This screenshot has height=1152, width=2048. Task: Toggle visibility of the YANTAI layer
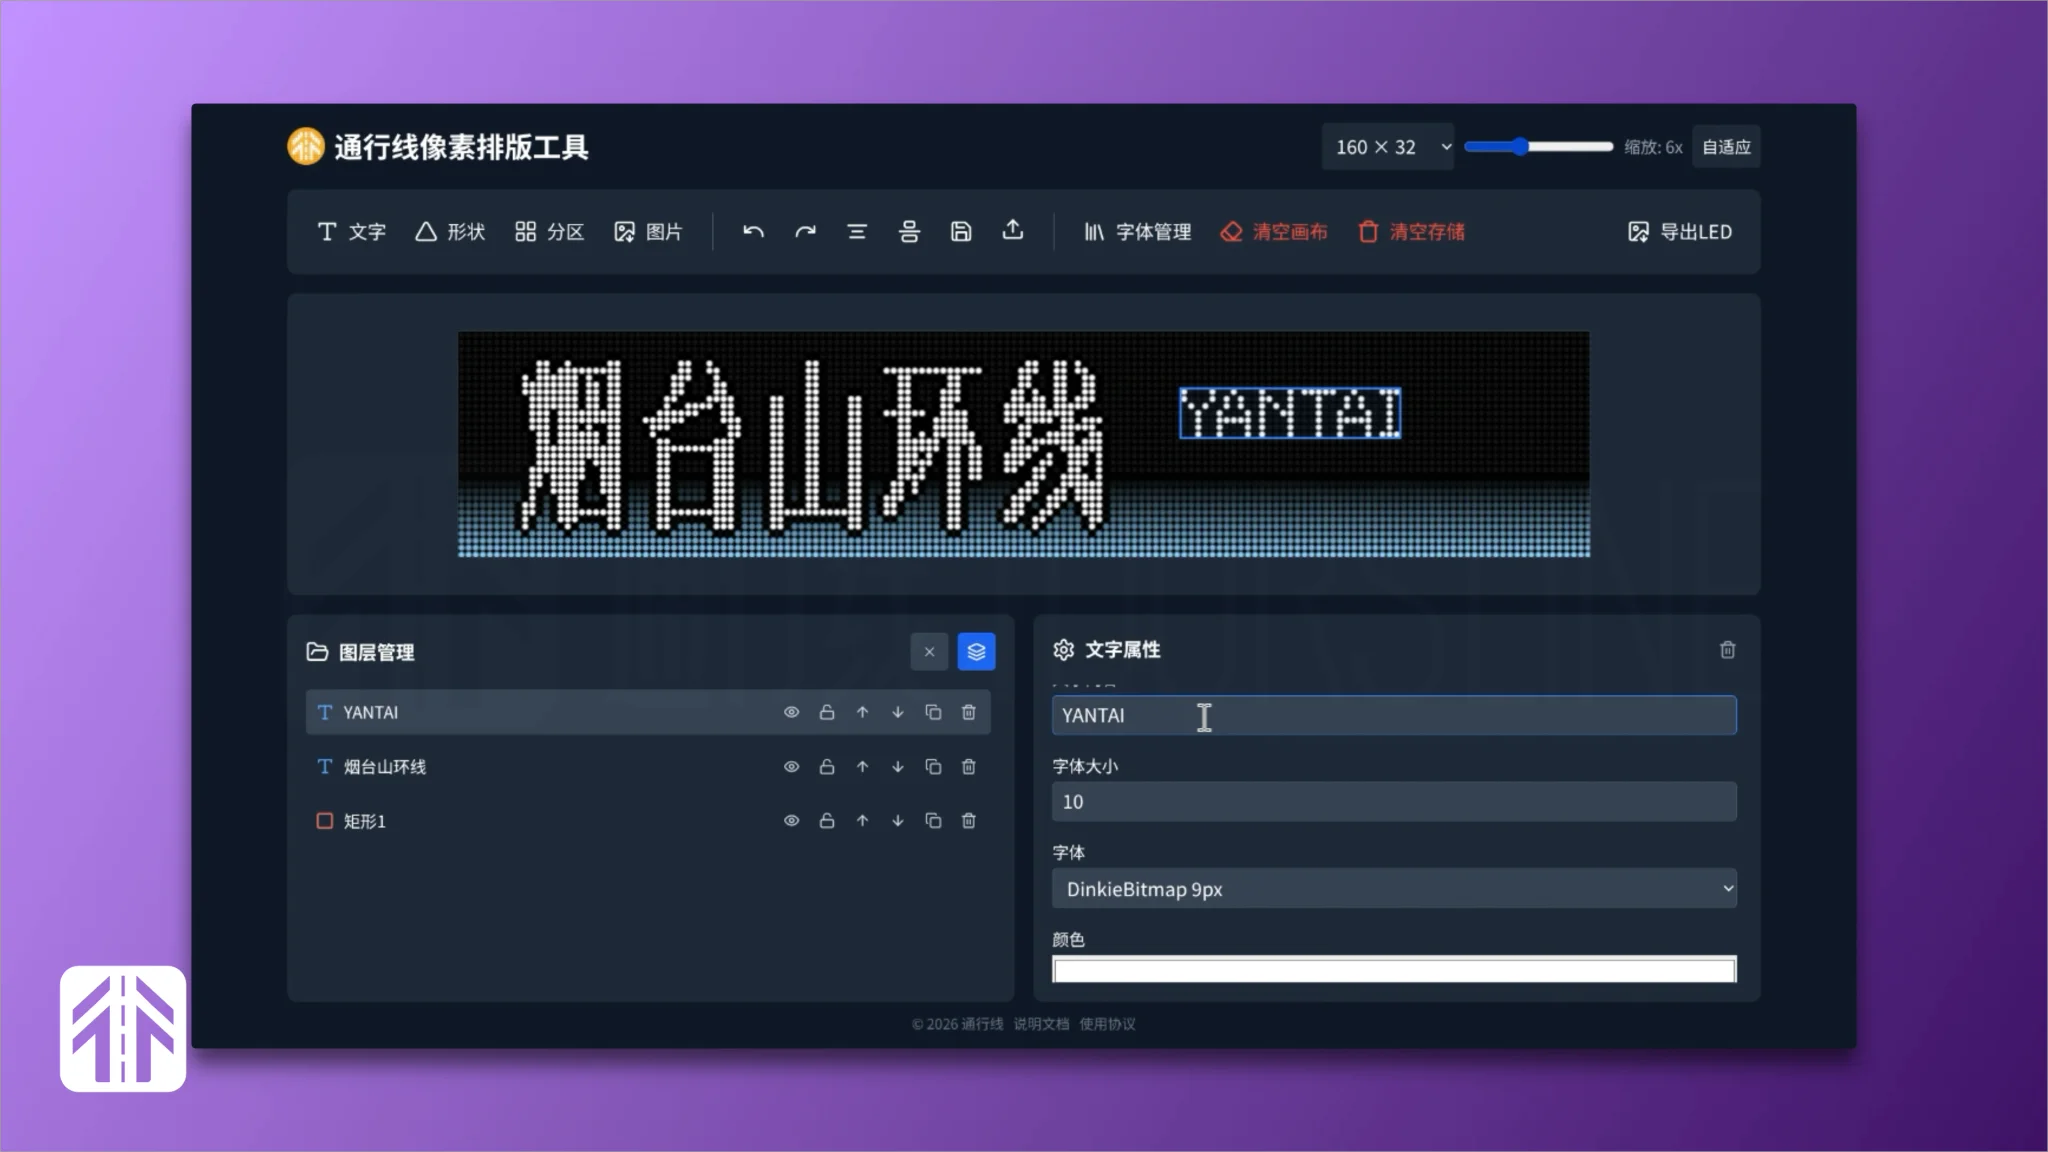(x=791, y=712)
